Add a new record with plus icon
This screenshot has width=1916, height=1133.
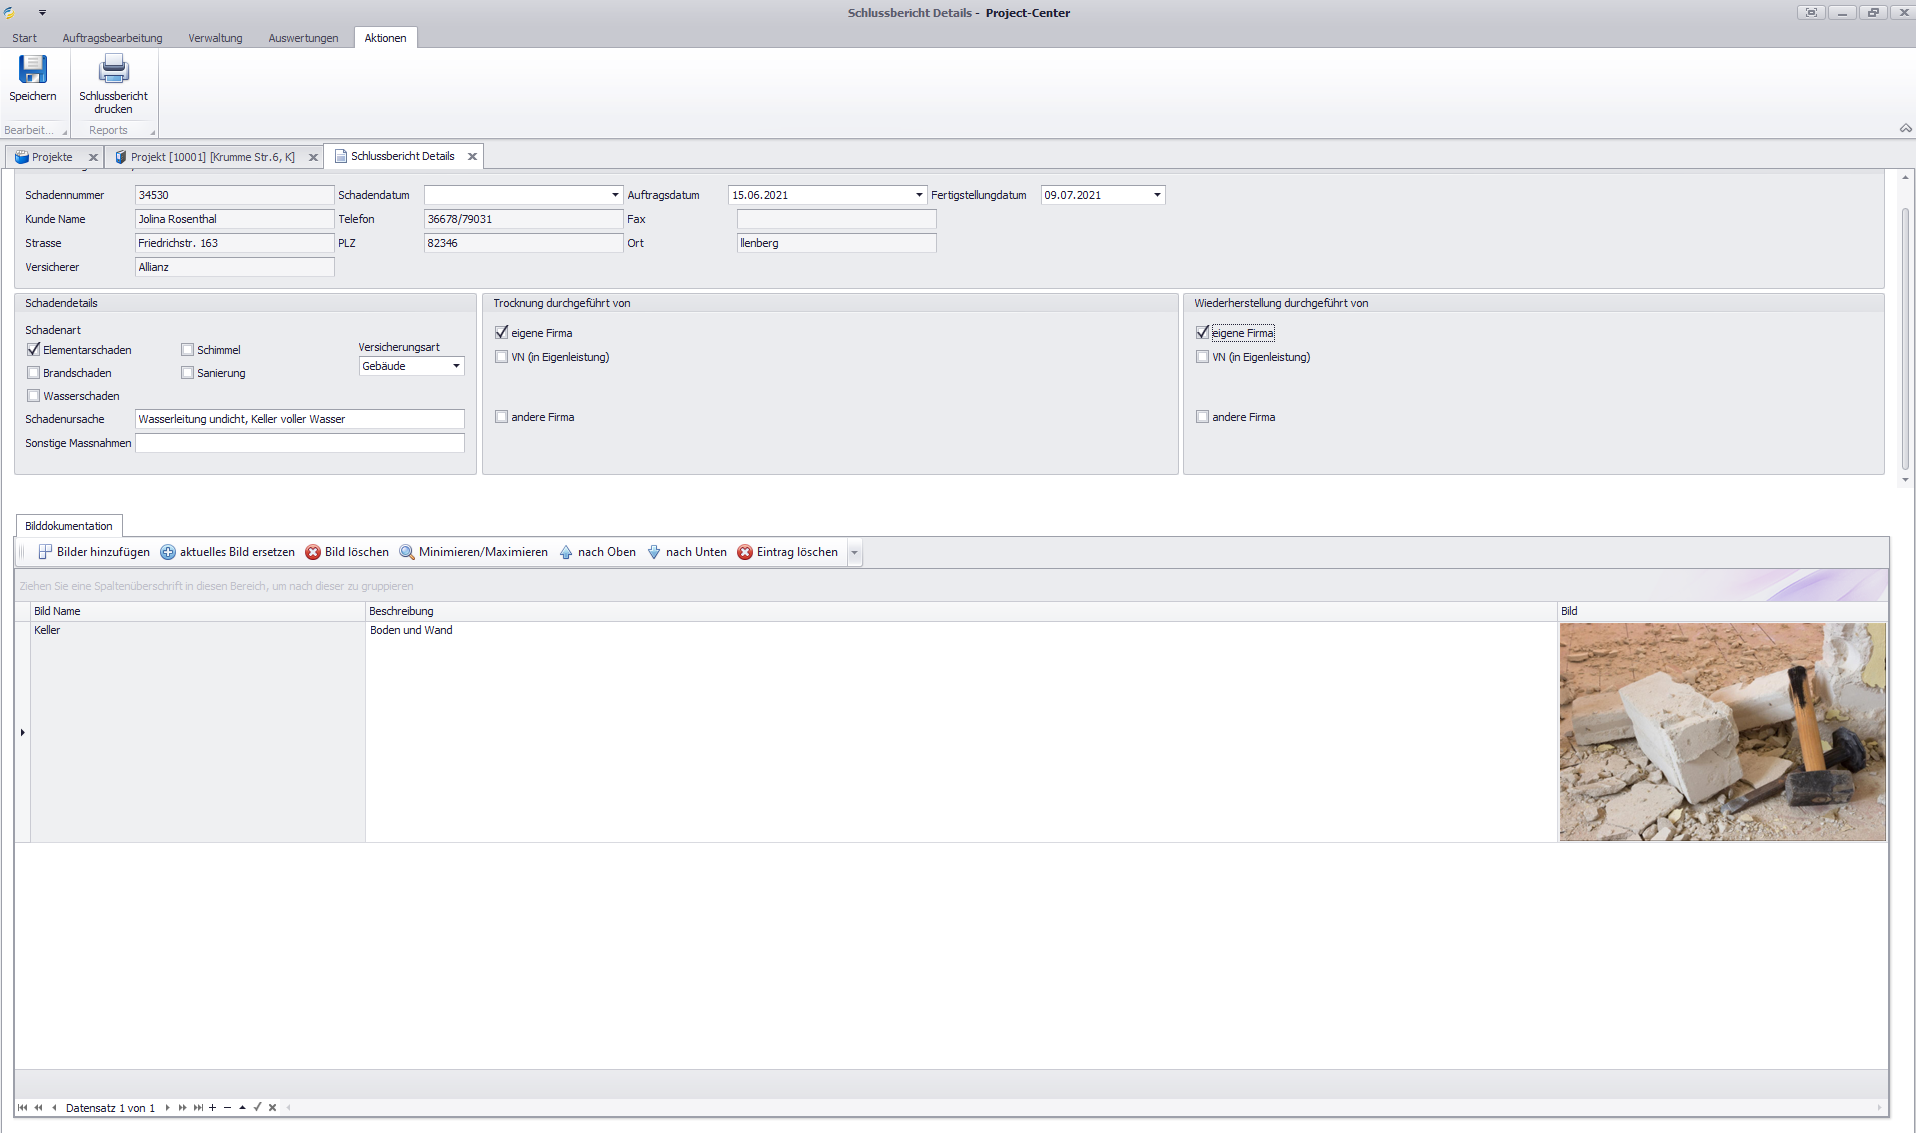click(x=212, y=1107)
